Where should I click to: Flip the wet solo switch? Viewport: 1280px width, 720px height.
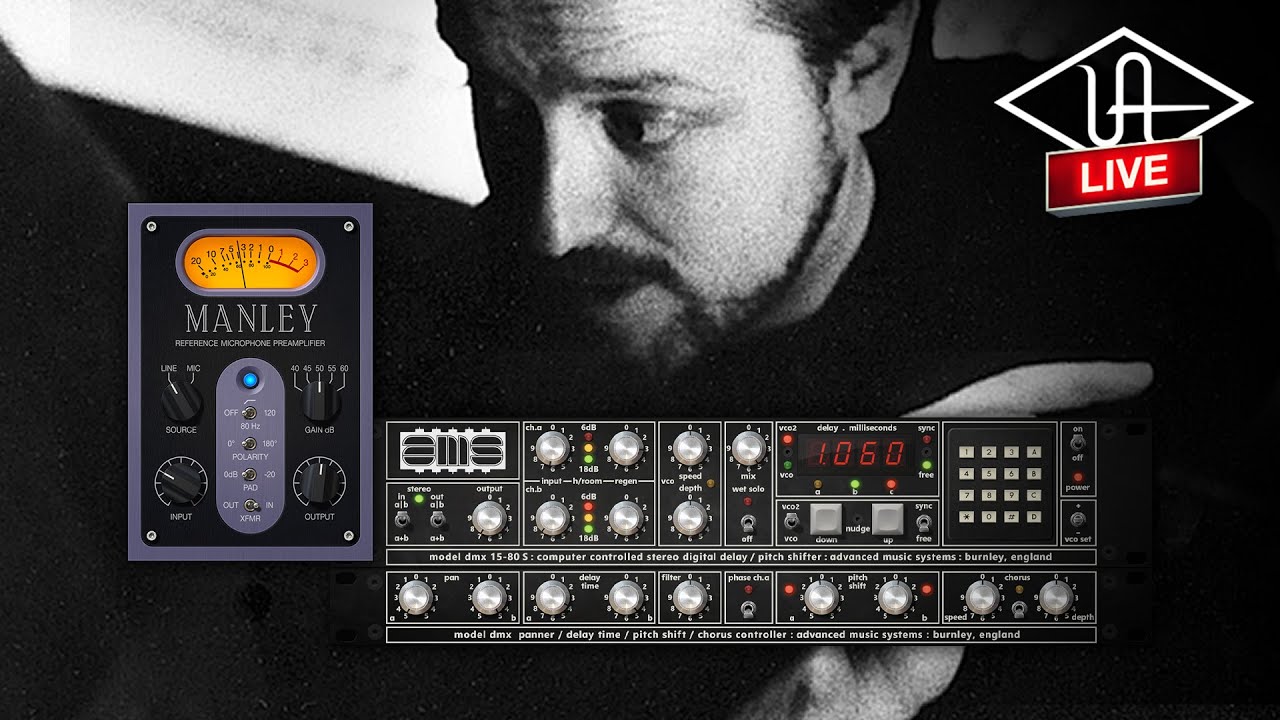(748, 521)
